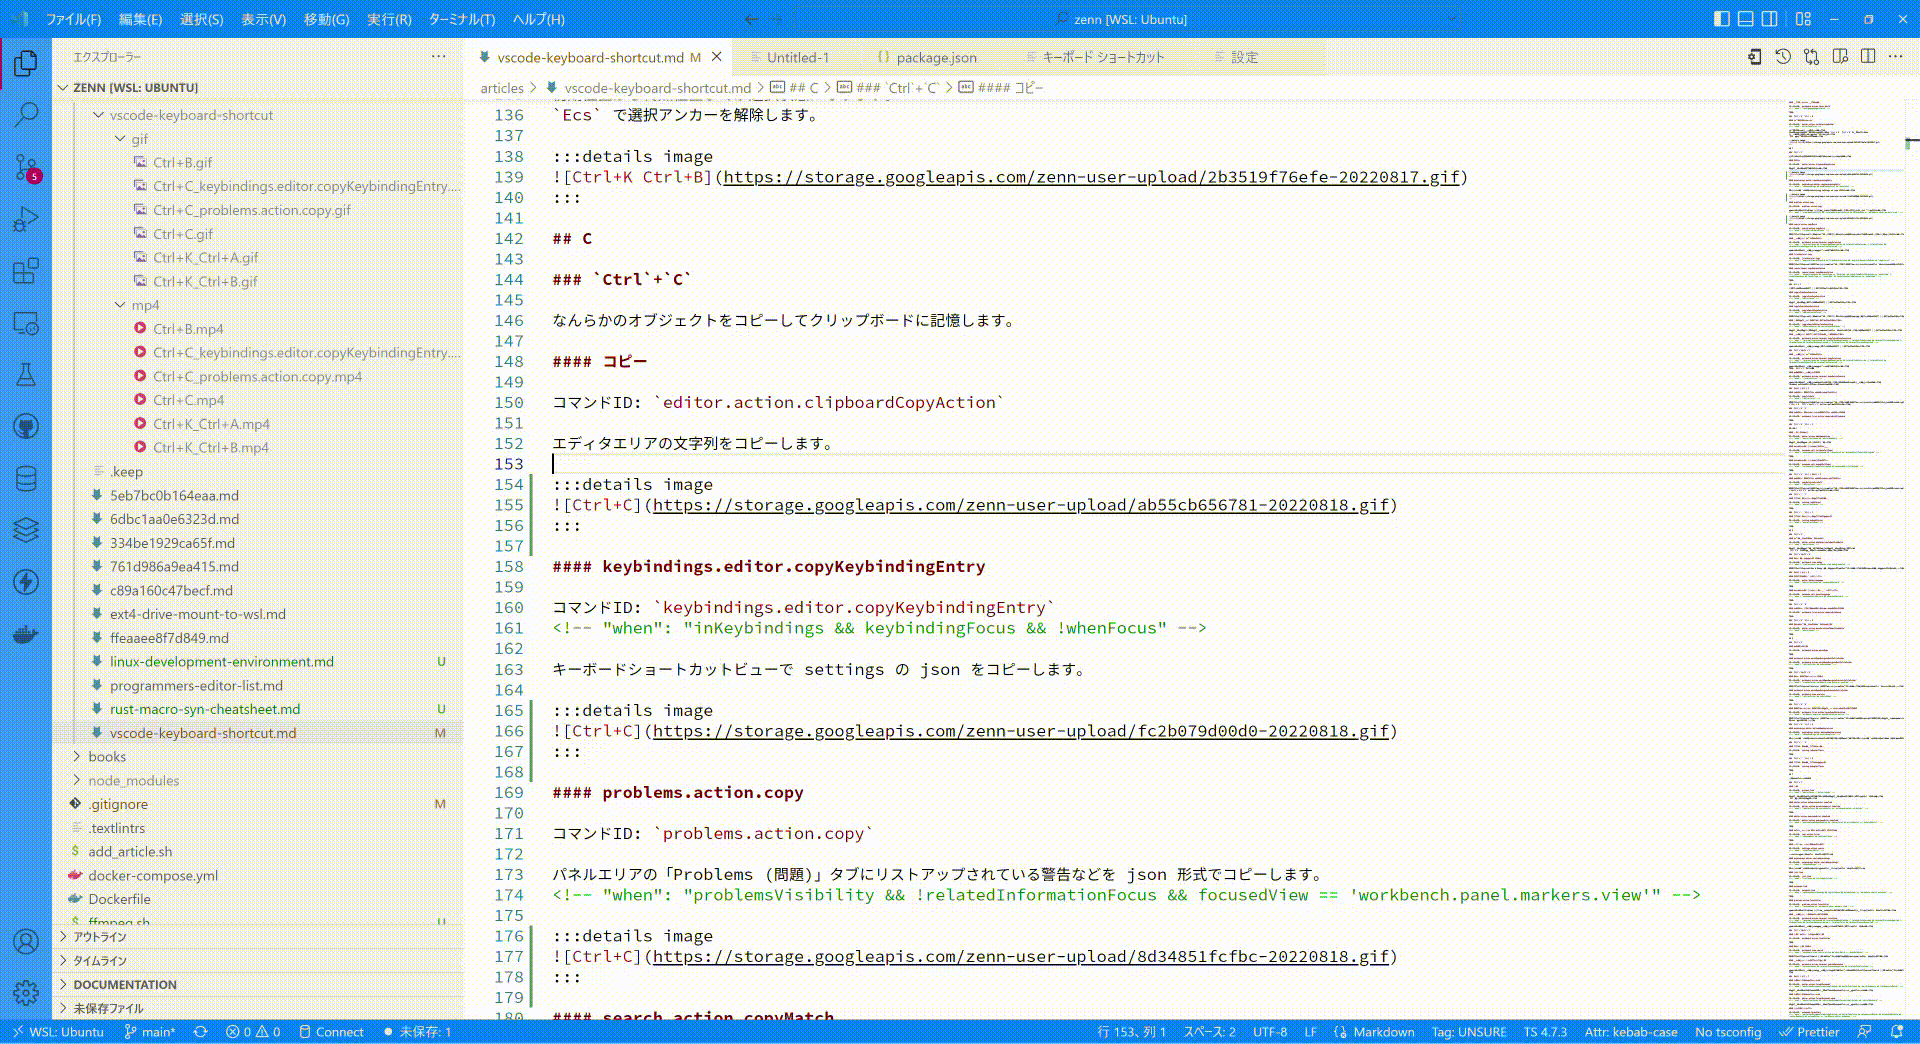Toggle primary side bar visibility
Viewport: 1920px width, 1044px height.
click(x=1721, y=19)
